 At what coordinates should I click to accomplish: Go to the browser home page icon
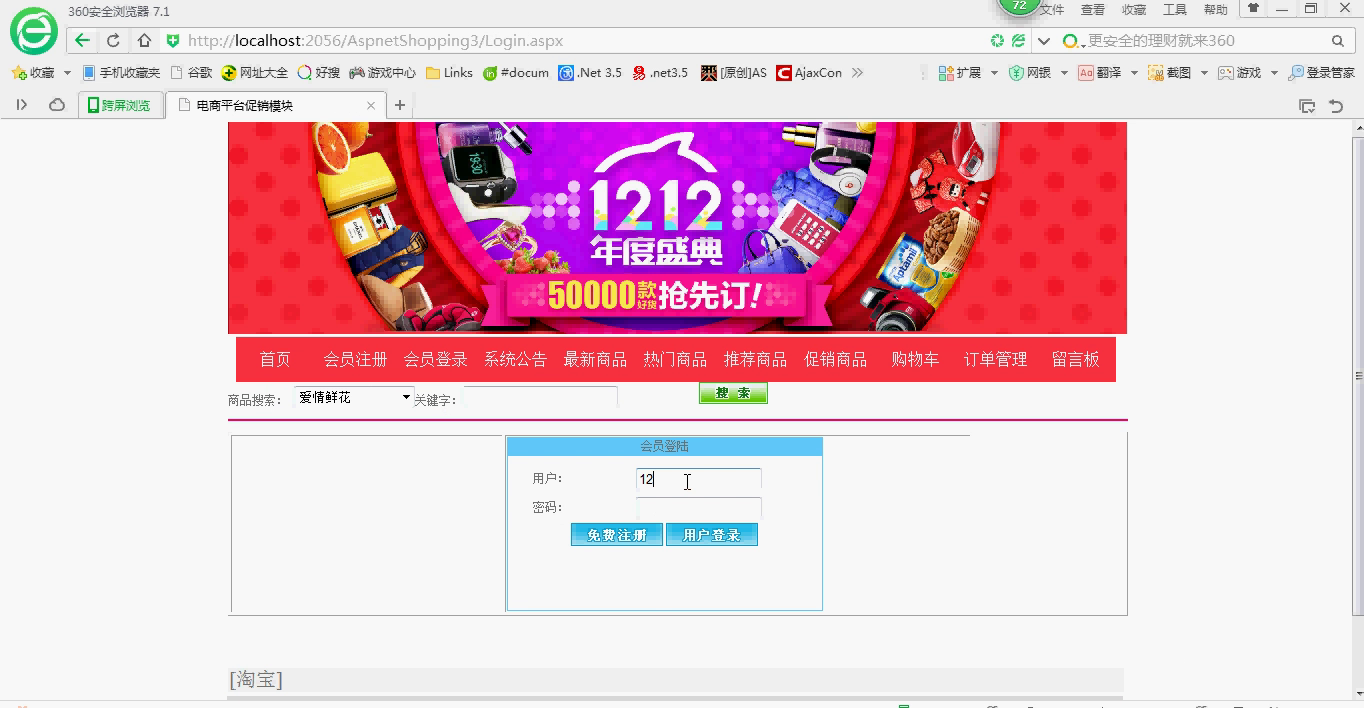tap(144, 41)
